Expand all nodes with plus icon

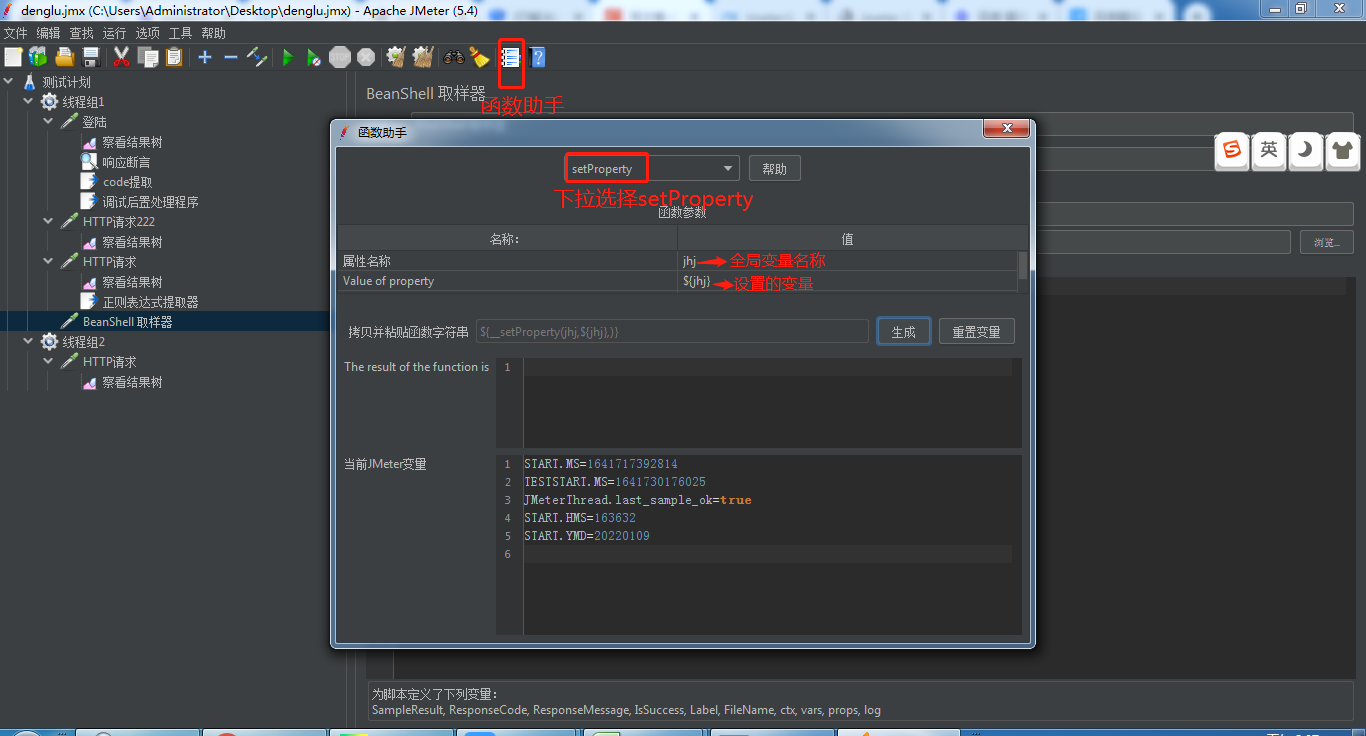[x=205, y=57]
